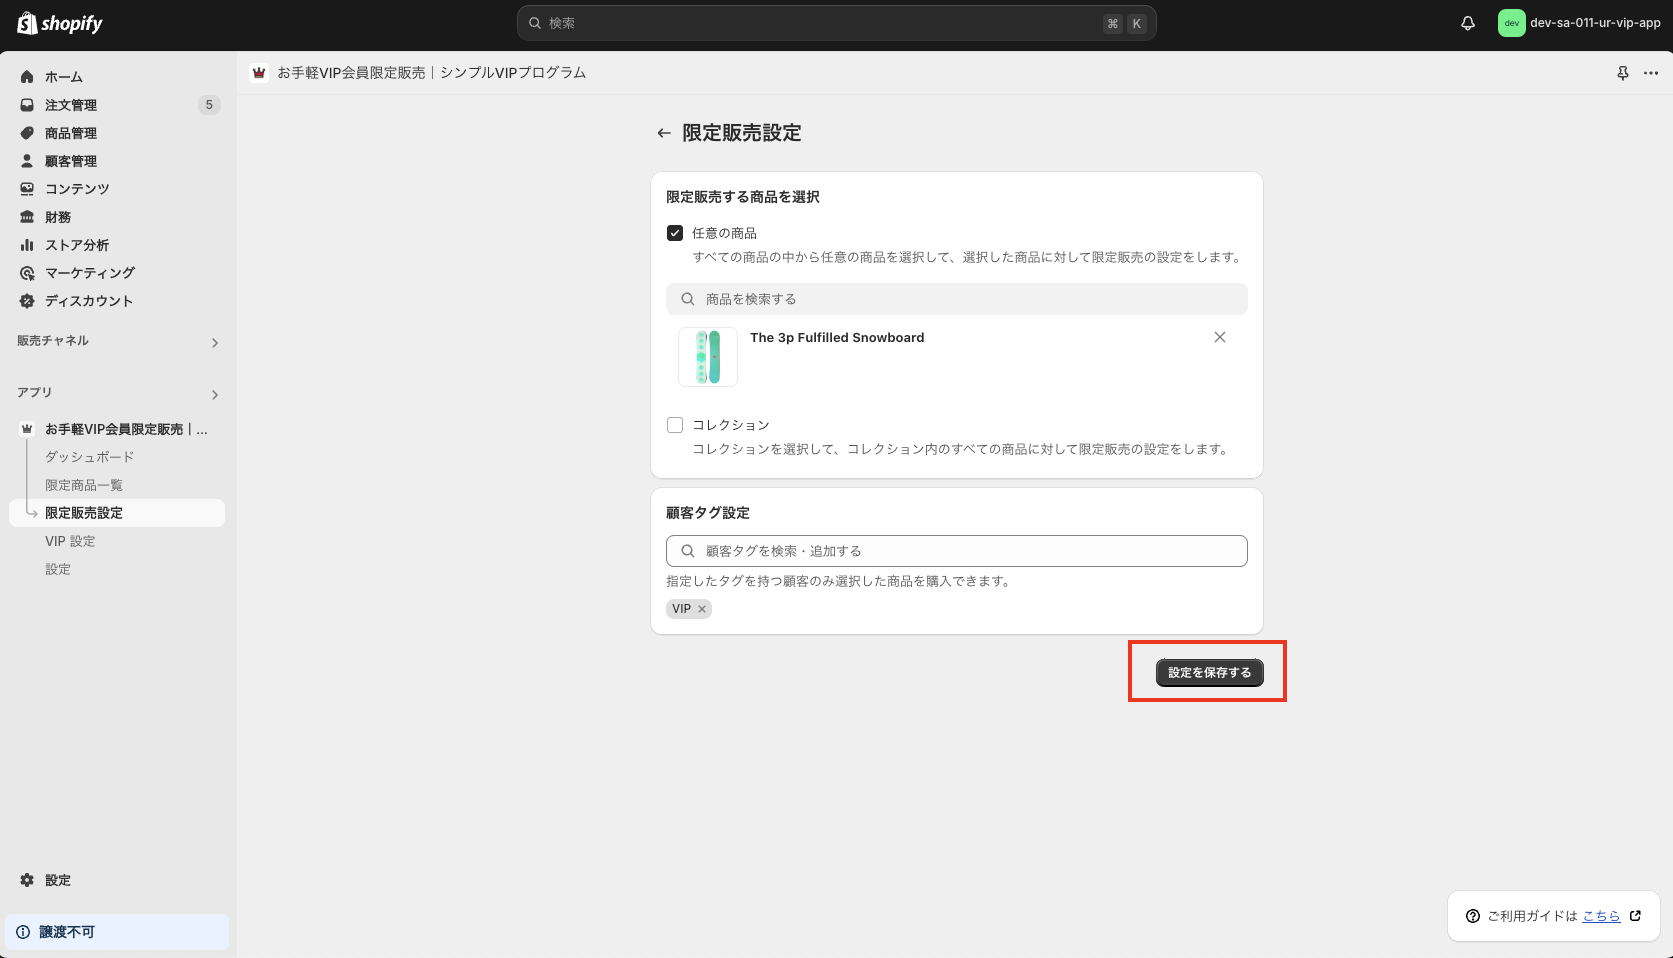Uncheck the 任意の商品 checkbox

tap(675, 232)
